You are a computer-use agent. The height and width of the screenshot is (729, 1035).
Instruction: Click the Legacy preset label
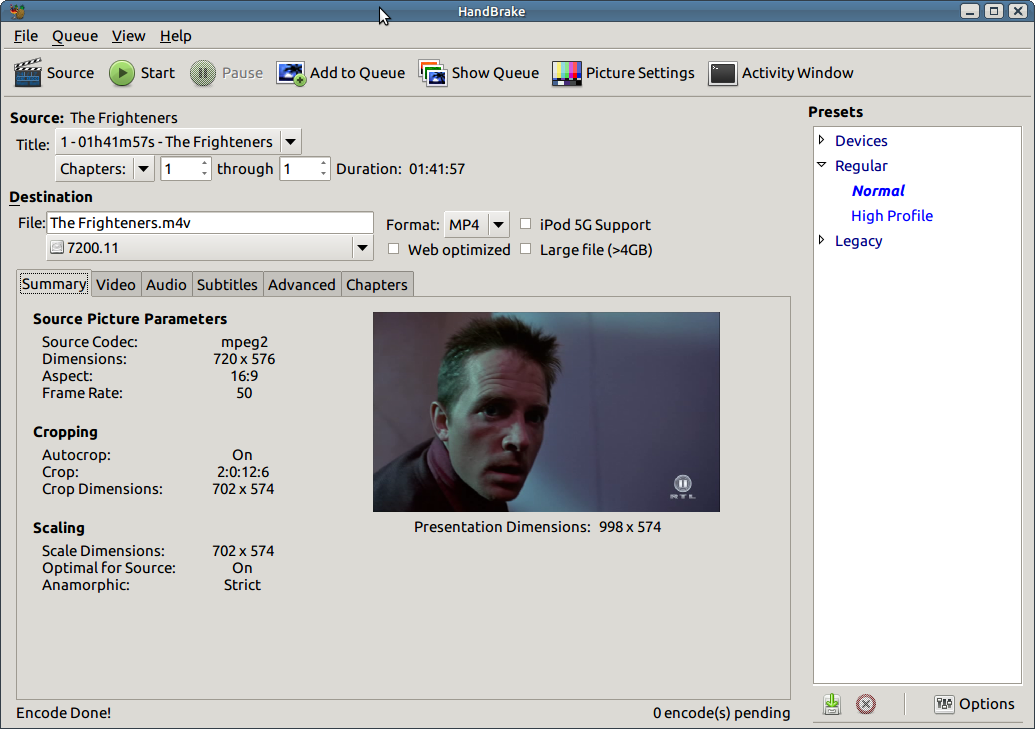[858, 241]
